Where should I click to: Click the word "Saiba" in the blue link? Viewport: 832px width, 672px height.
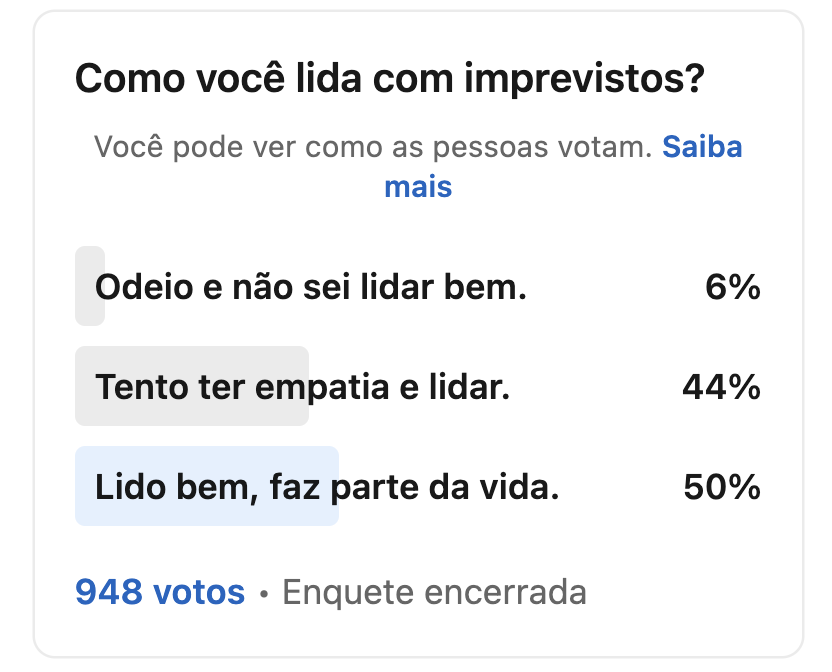click(702, 148)
